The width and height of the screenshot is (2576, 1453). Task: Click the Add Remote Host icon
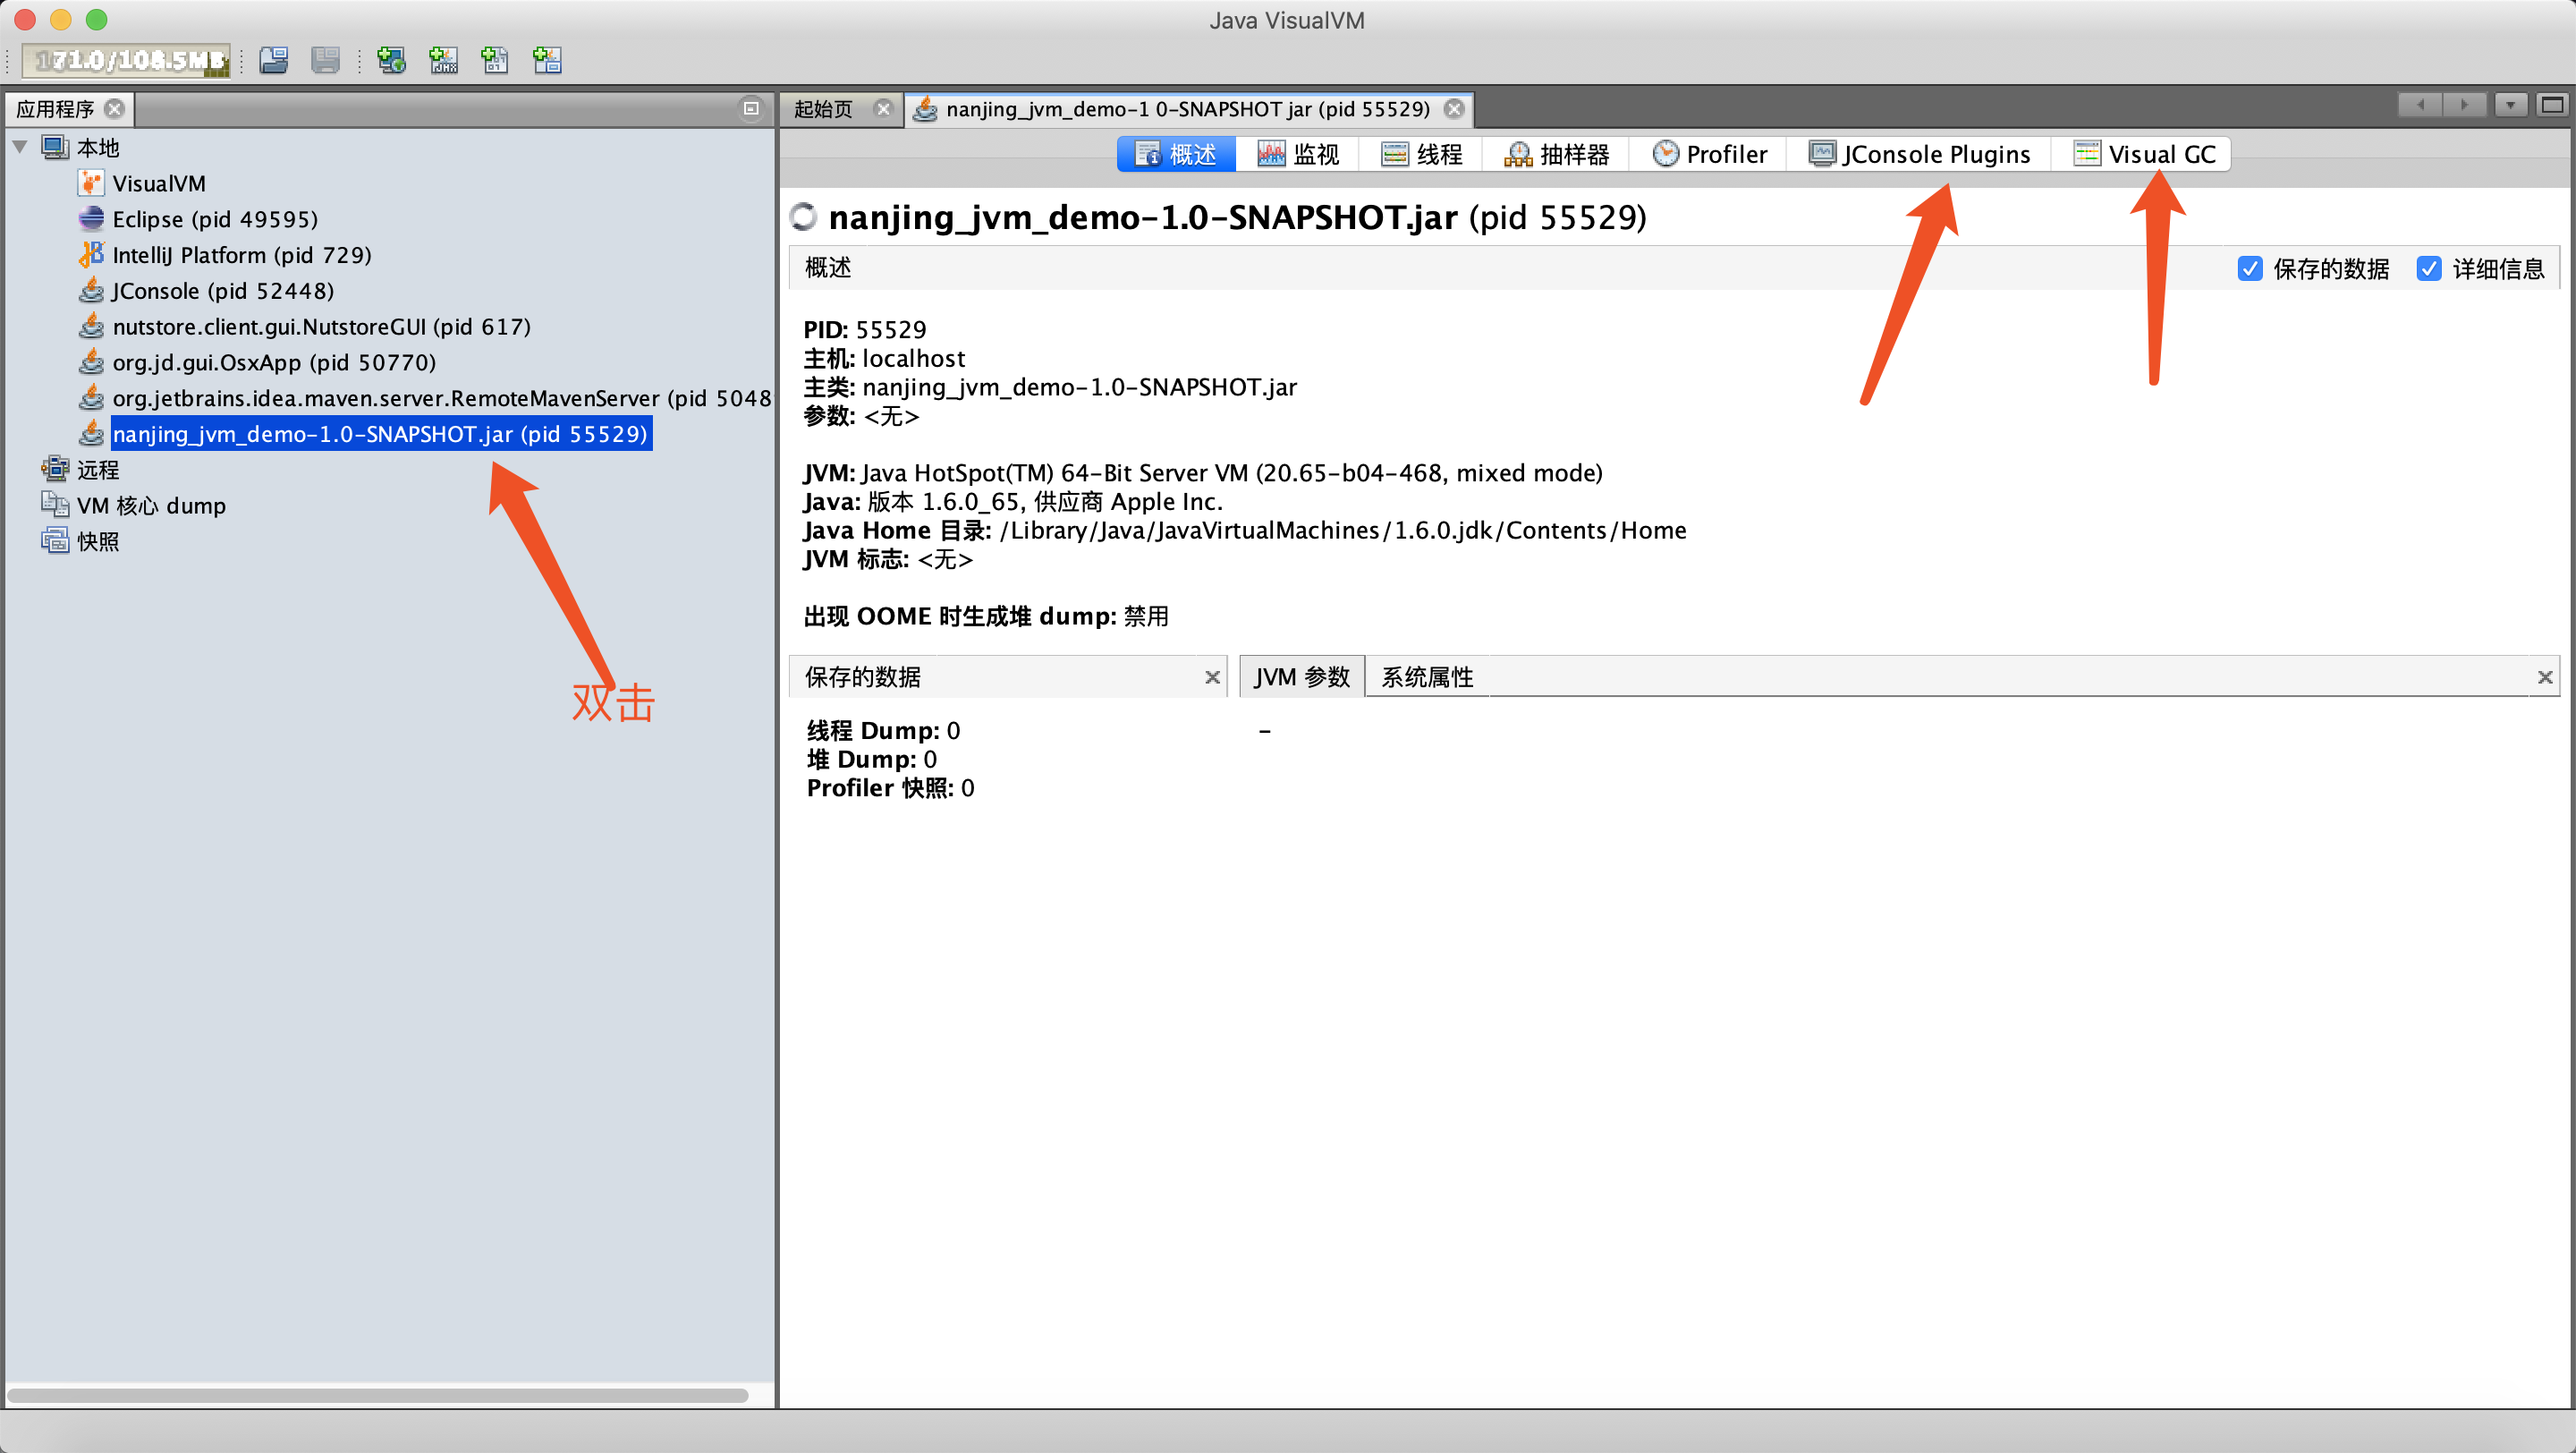coord(391,60)
